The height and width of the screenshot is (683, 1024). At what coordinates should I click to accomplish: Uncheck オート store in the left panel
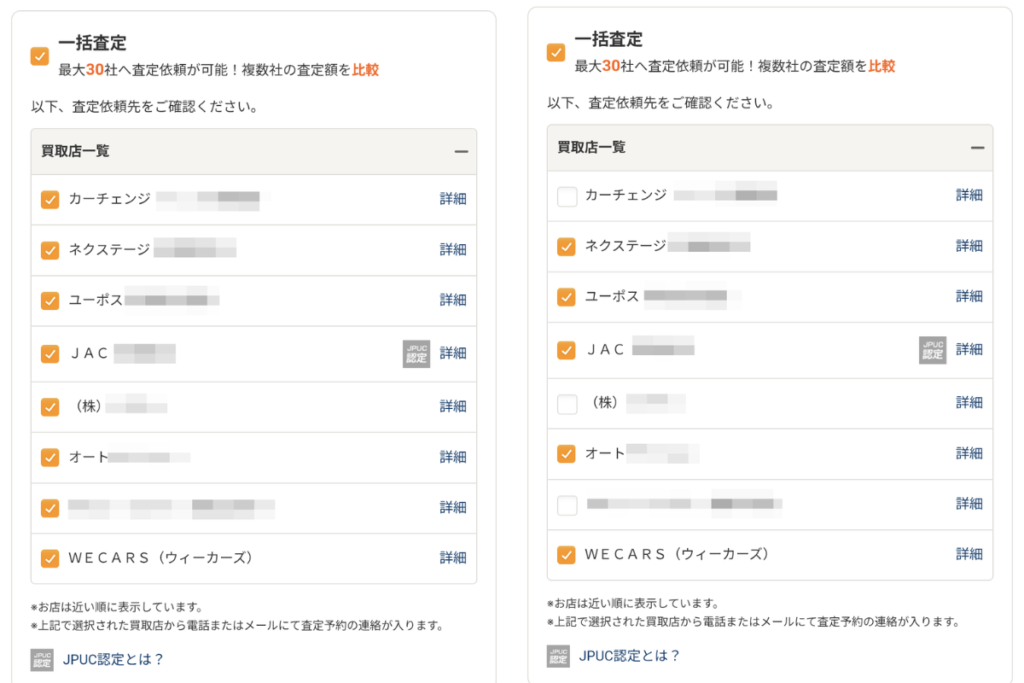(x=50, y=457)
